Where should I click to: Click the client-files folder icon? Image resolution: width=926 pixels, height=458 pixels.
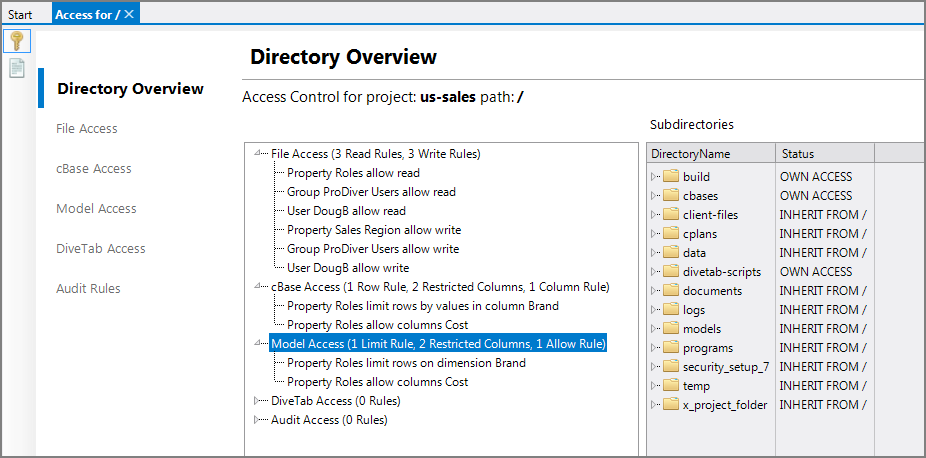[x=670, y=215]
